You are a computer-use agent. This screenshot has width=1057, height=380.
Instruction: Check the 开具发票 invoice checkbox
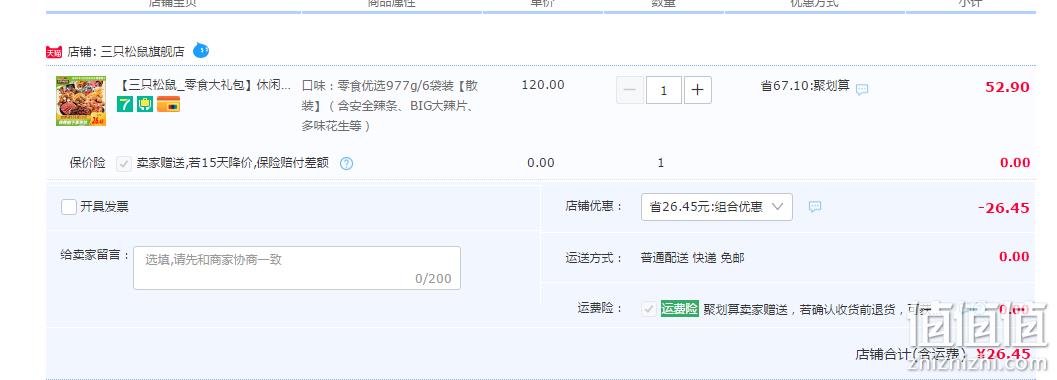click(x=69, y=207)
